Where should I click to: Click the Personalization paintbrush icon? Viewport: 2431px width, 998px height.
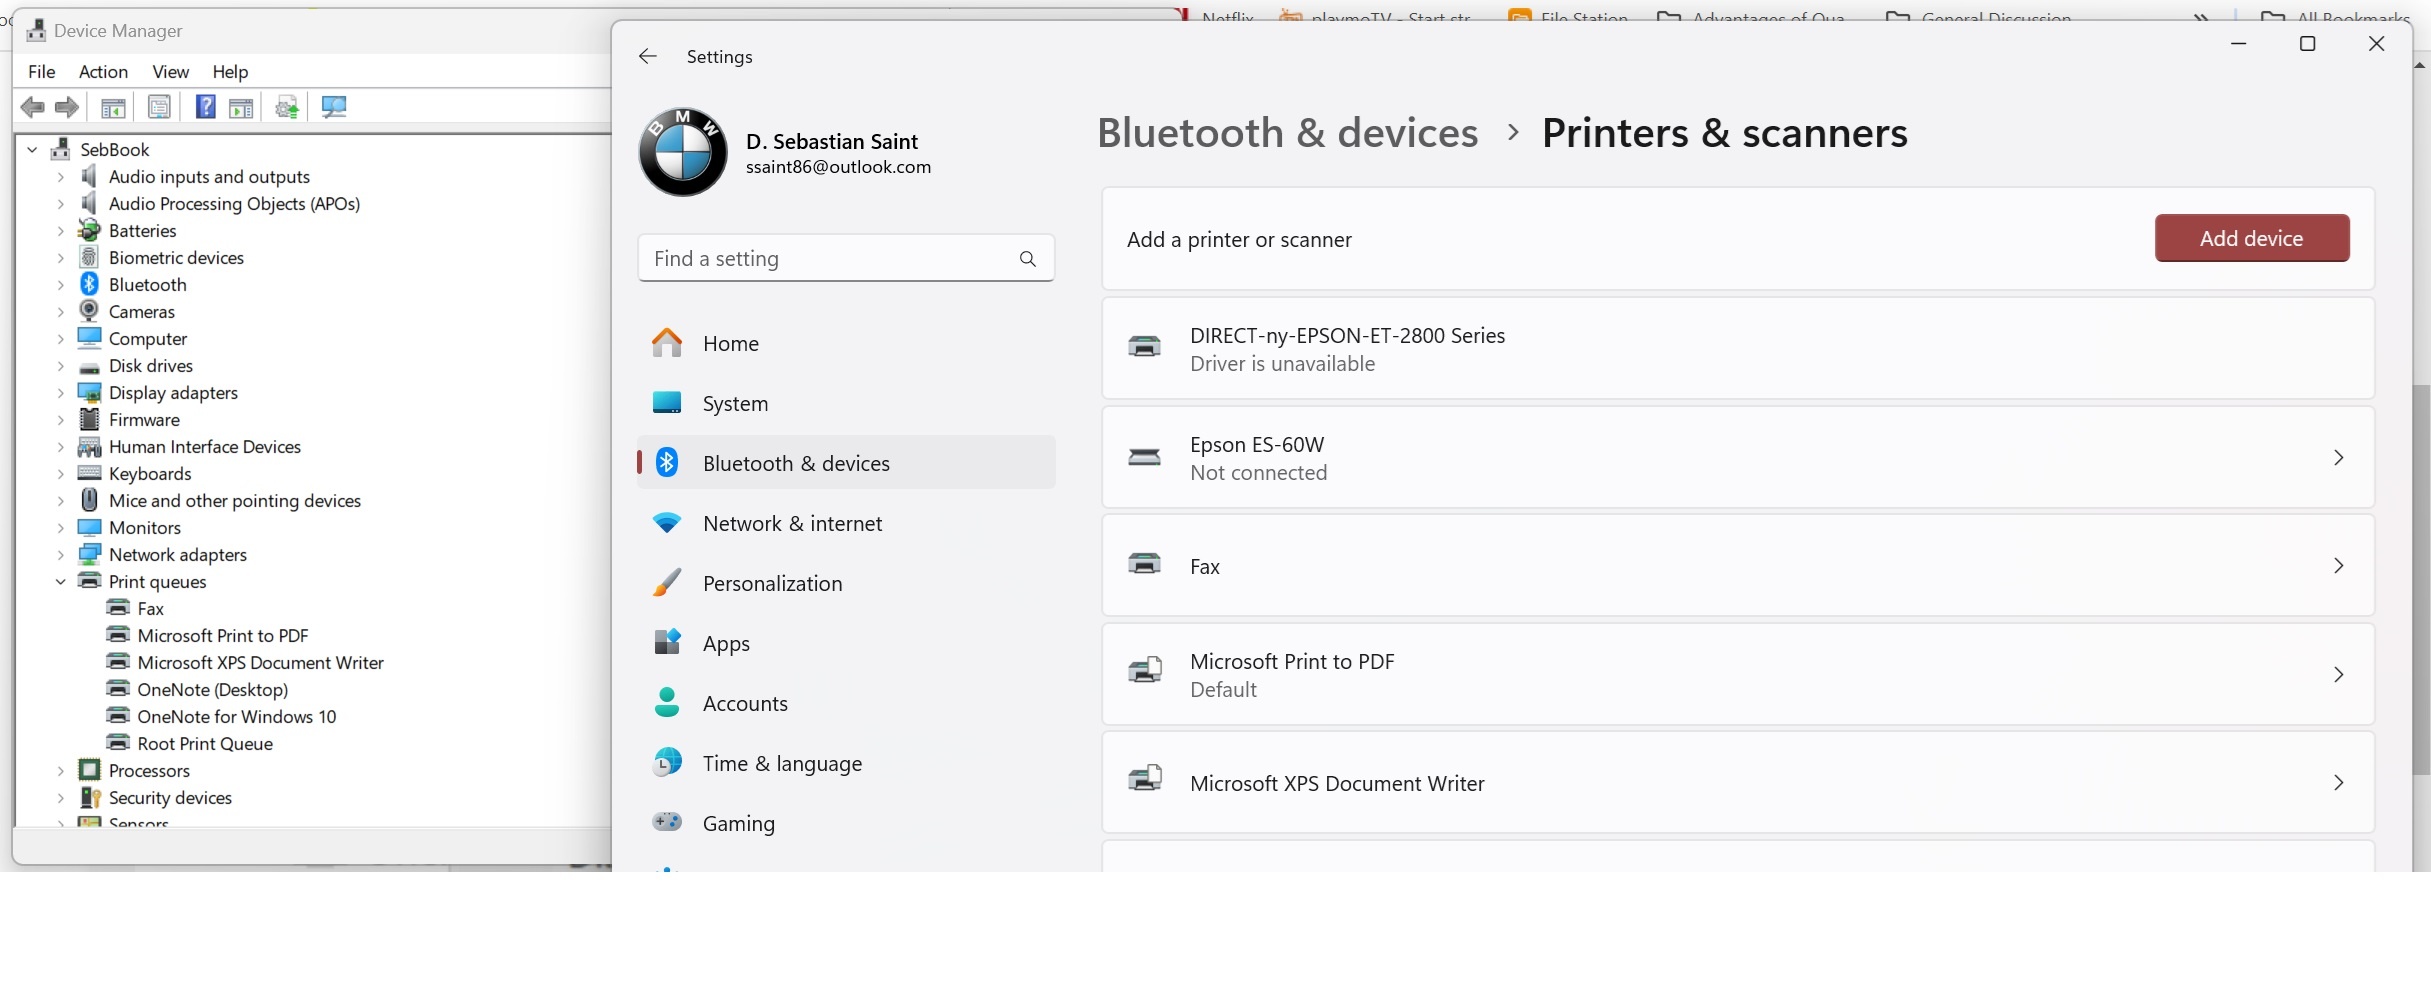pyautogui.click(x=666, y=582)
